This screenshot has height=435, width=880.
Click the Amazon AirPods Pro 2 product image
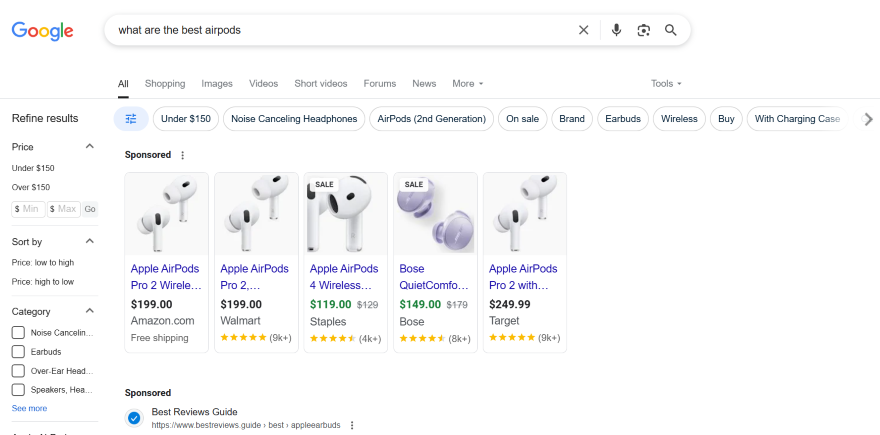[167, 214]
